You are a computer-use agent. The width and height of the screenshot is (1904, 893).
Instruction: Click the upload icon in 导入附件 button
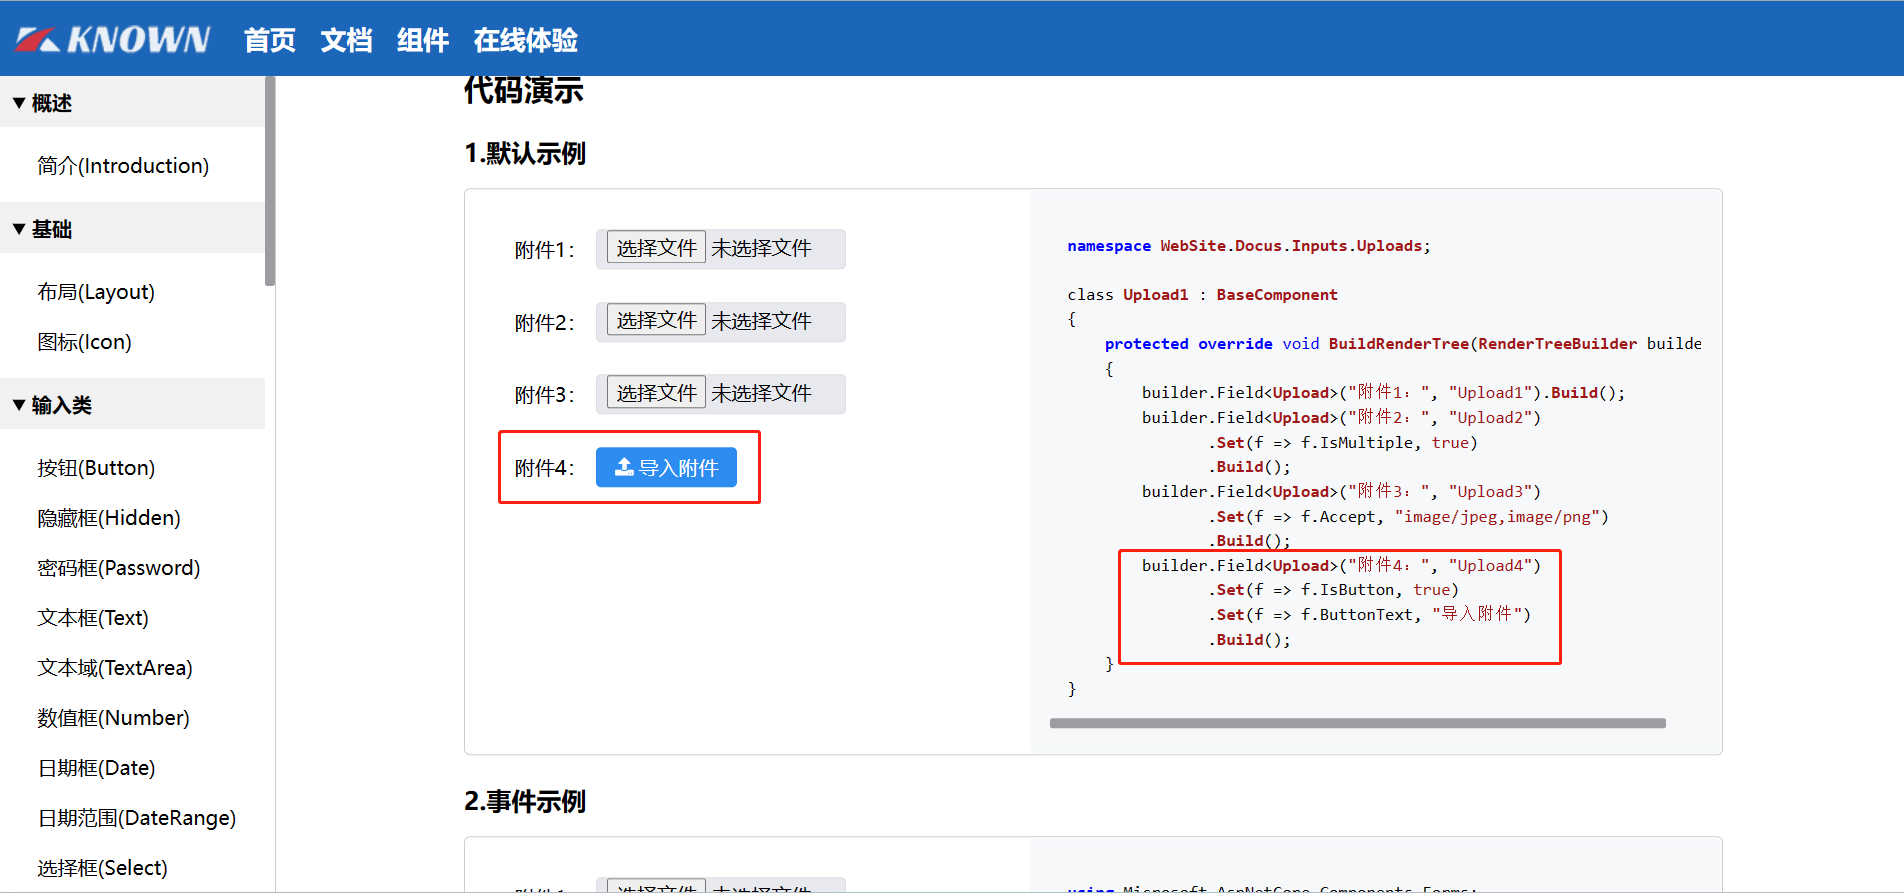point(624,467)
